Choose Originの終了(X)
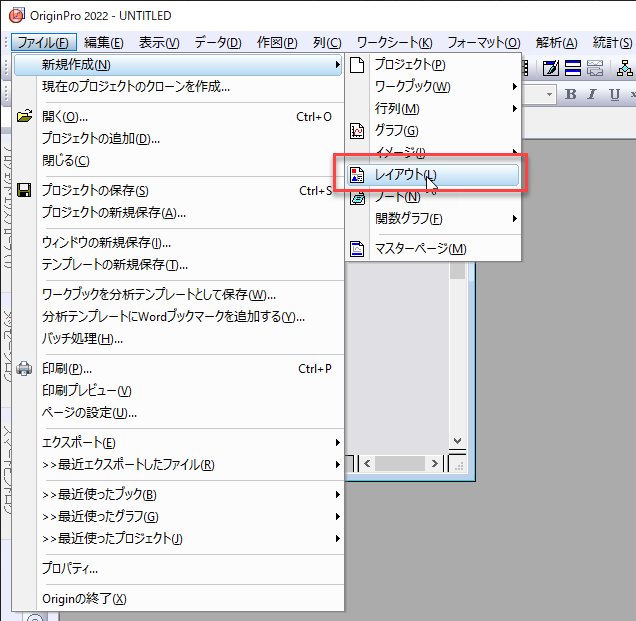The width and height of the screenshot is (636, 621). [178, 599]
